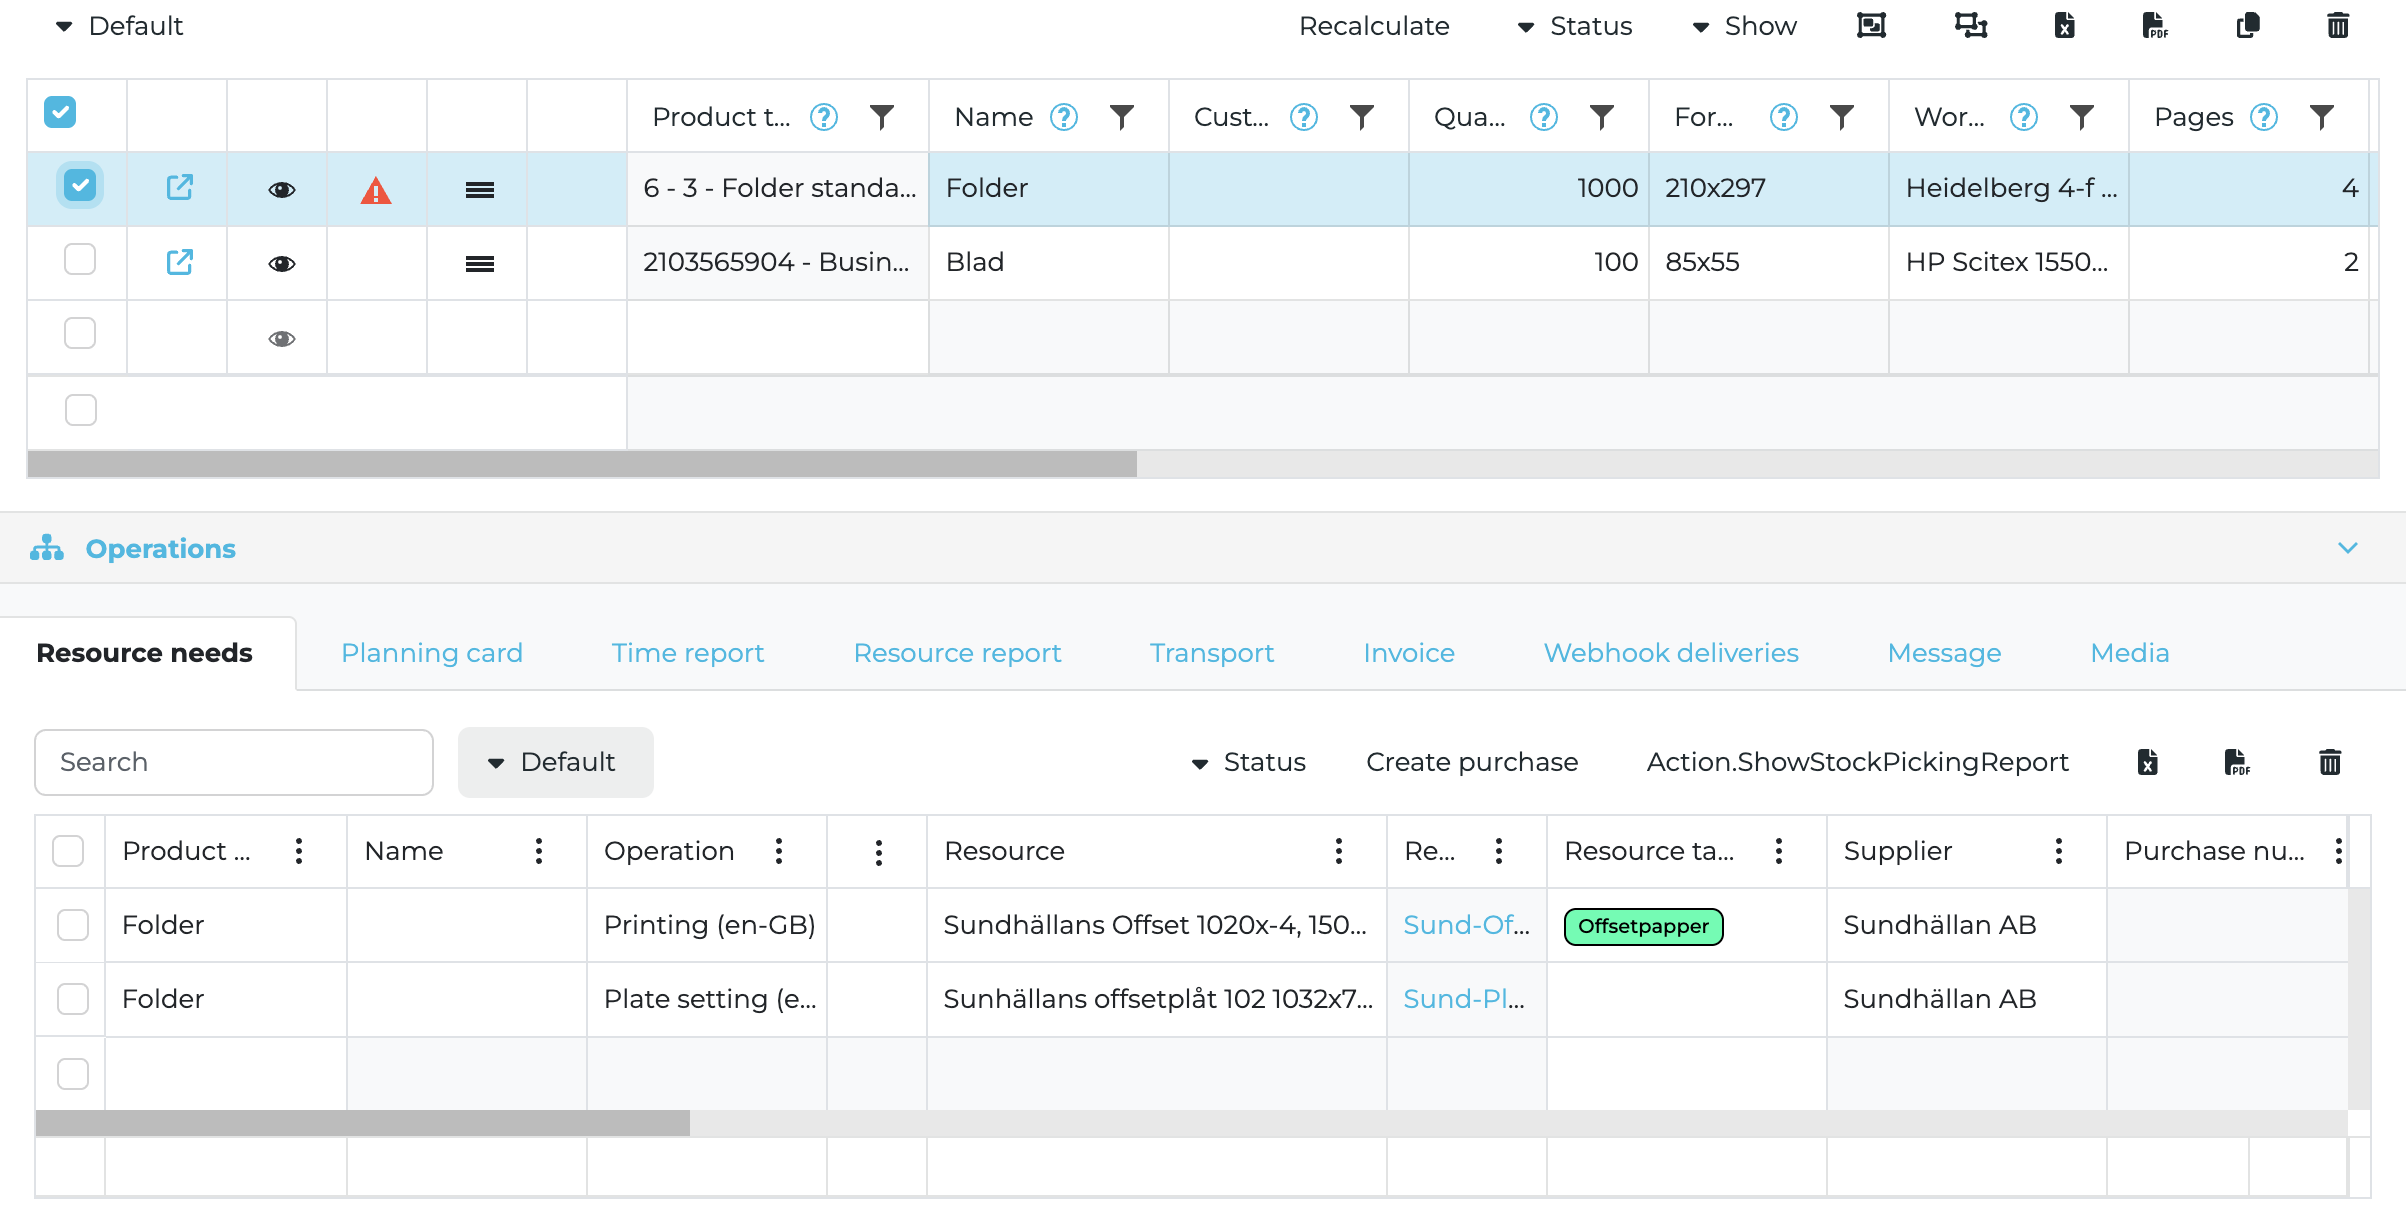Click the Recalculate button
Screen dimensions: 2406x1226
[1373, 26]
